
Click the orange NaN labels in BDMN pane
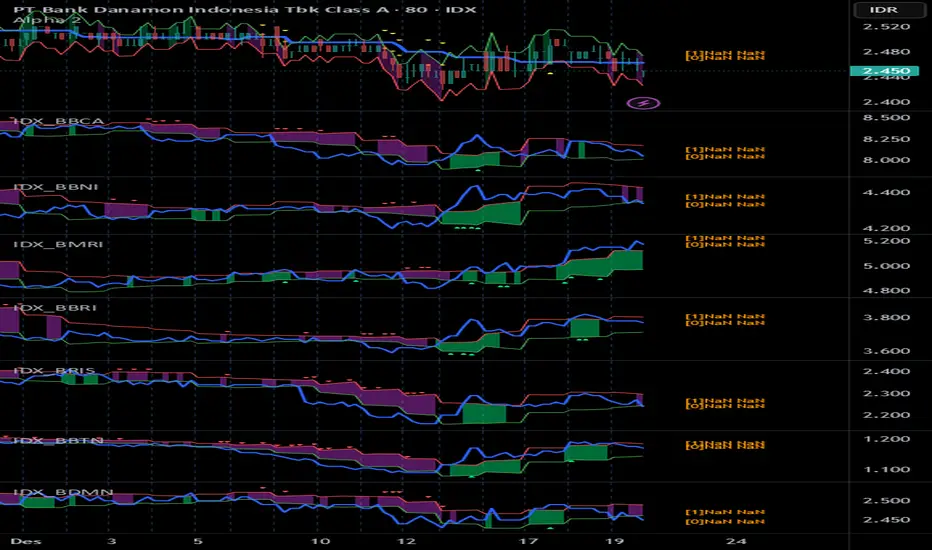point(725,517)
